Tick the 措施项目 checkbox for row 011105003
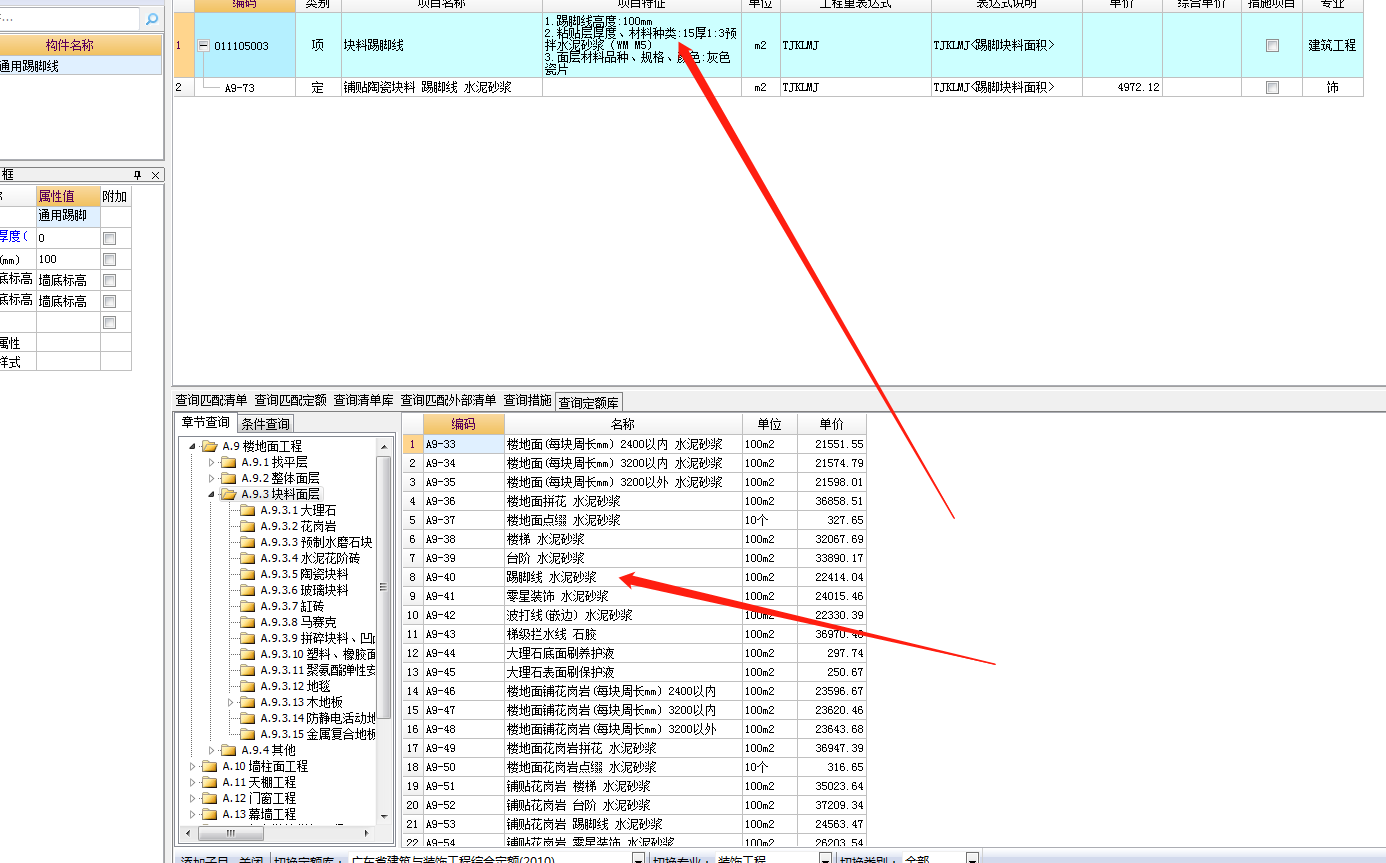 pyautogui.click(x=1272, y=45)
